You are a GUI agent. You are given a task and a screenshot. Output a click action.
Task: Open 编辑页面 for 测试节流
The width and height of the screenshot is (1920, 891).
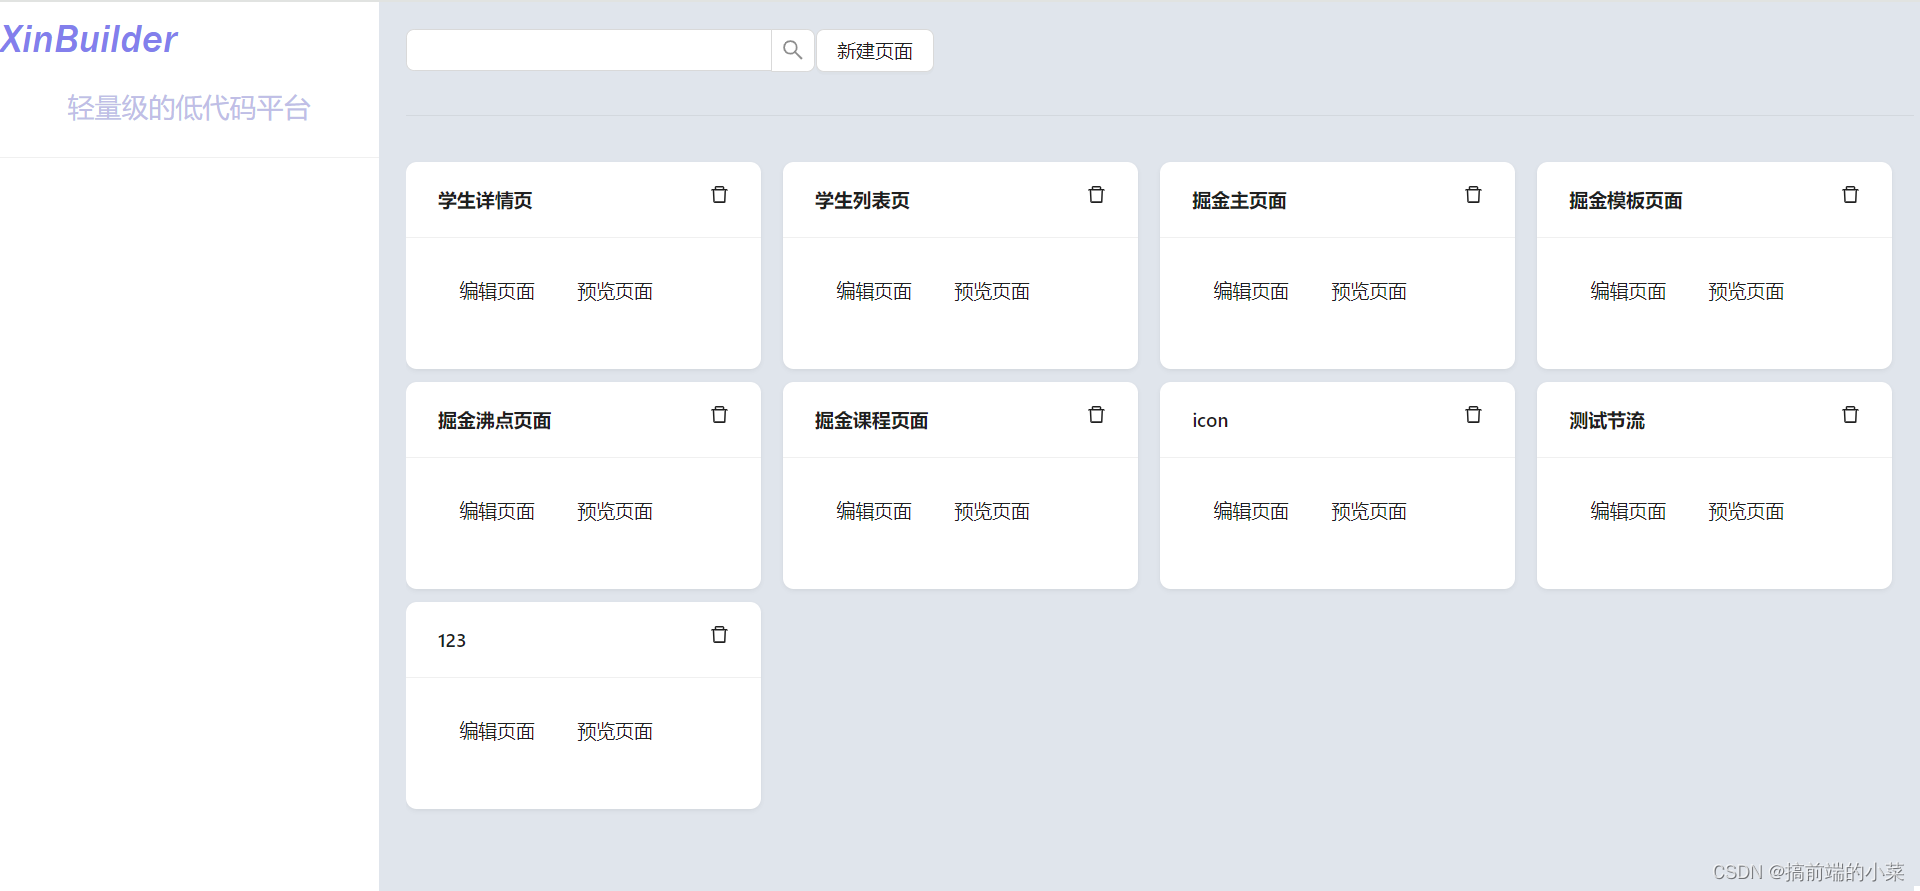(x=1628, y=511)
